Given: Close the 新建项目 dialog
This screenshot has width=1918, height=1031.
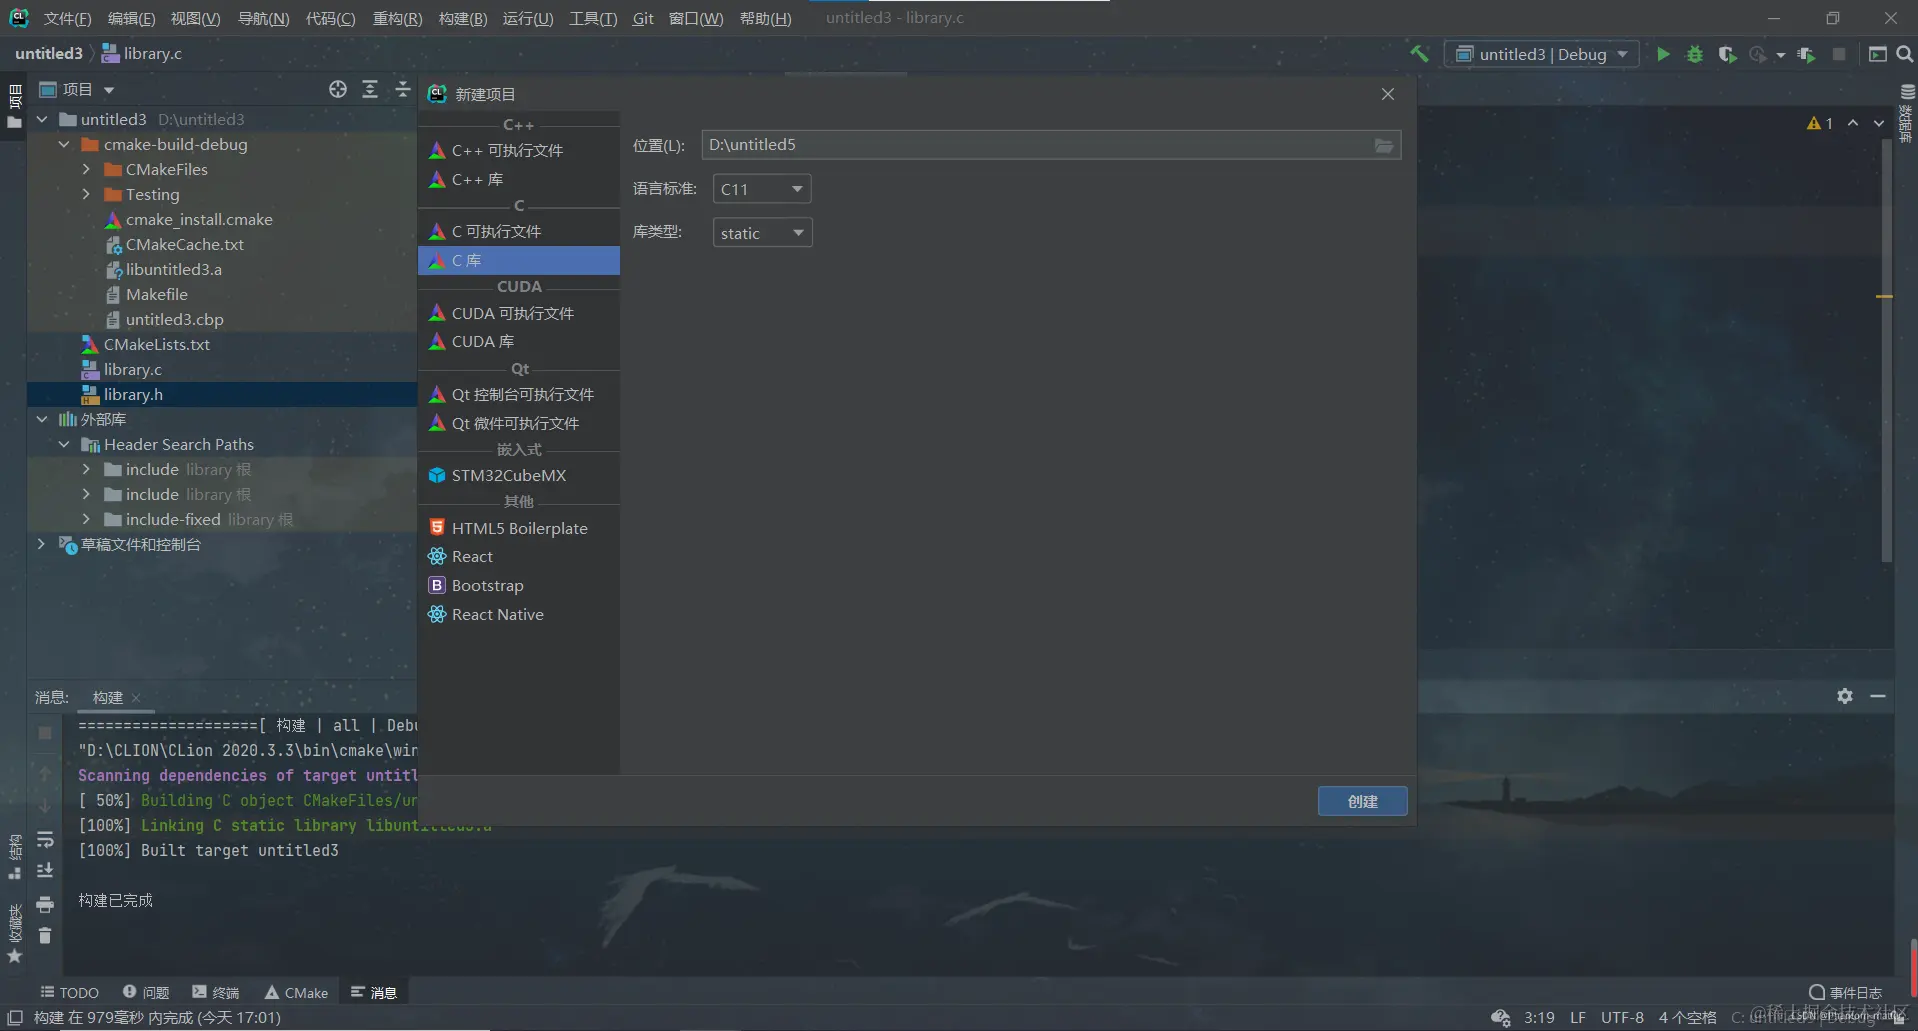Looking at the screenshot, I should click(1388, 94).
